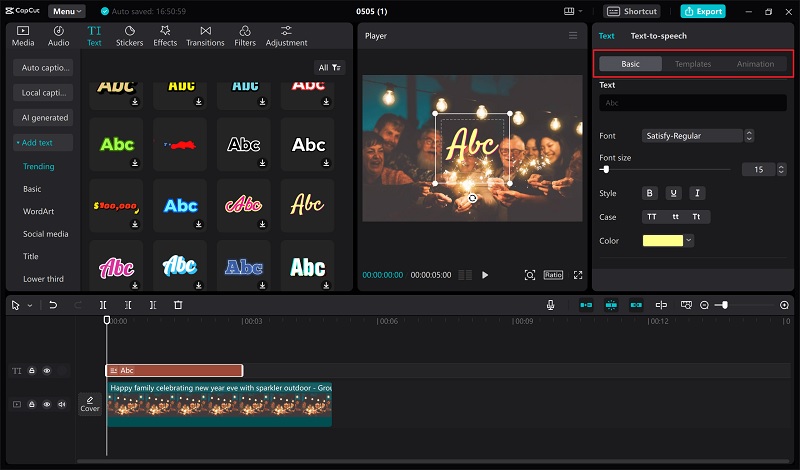Open the All filter dropdown
The width and height of the screenshot is (800, 470).
[x=330, y=68]
